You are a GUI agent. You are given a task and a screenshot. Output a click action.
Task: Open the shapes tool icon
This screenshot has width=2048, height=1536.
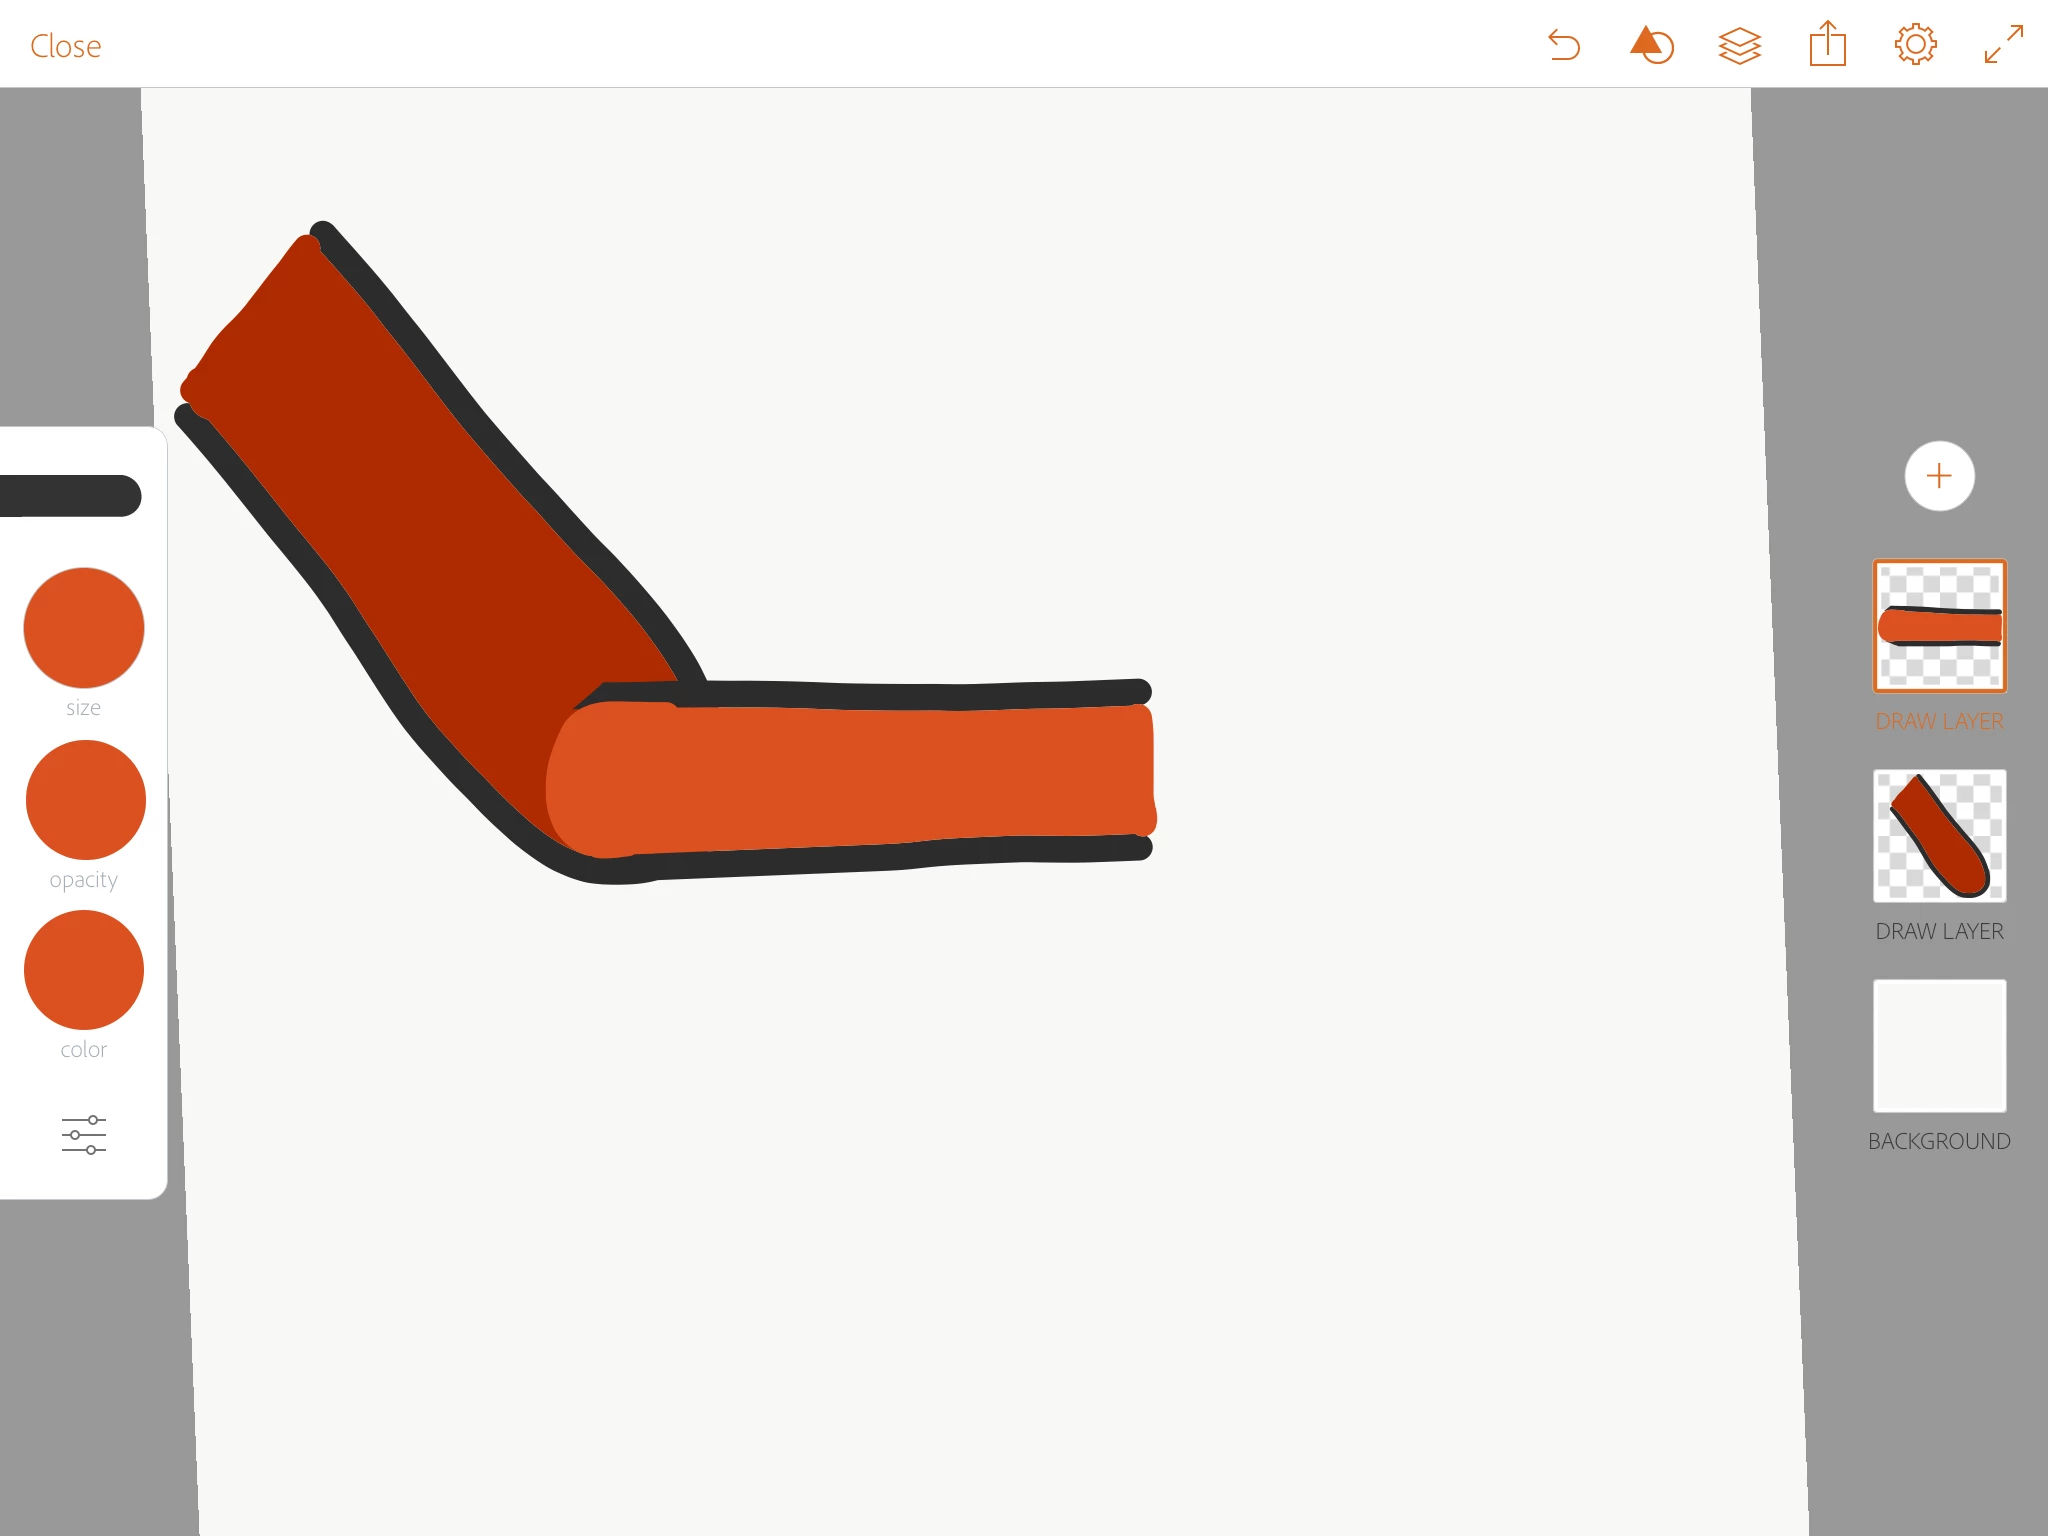pyautogui.click(x=1651, y=46)
